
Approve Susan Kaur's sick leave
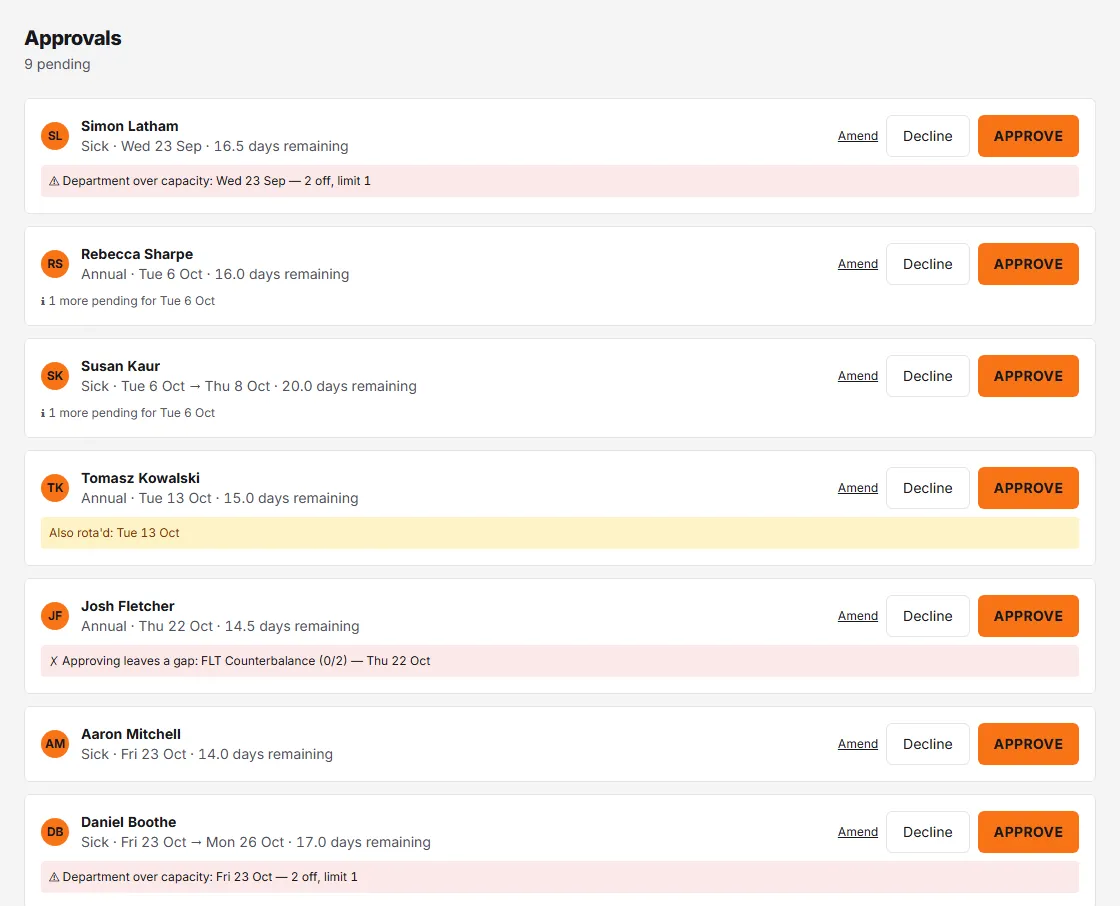(1028, 376)
